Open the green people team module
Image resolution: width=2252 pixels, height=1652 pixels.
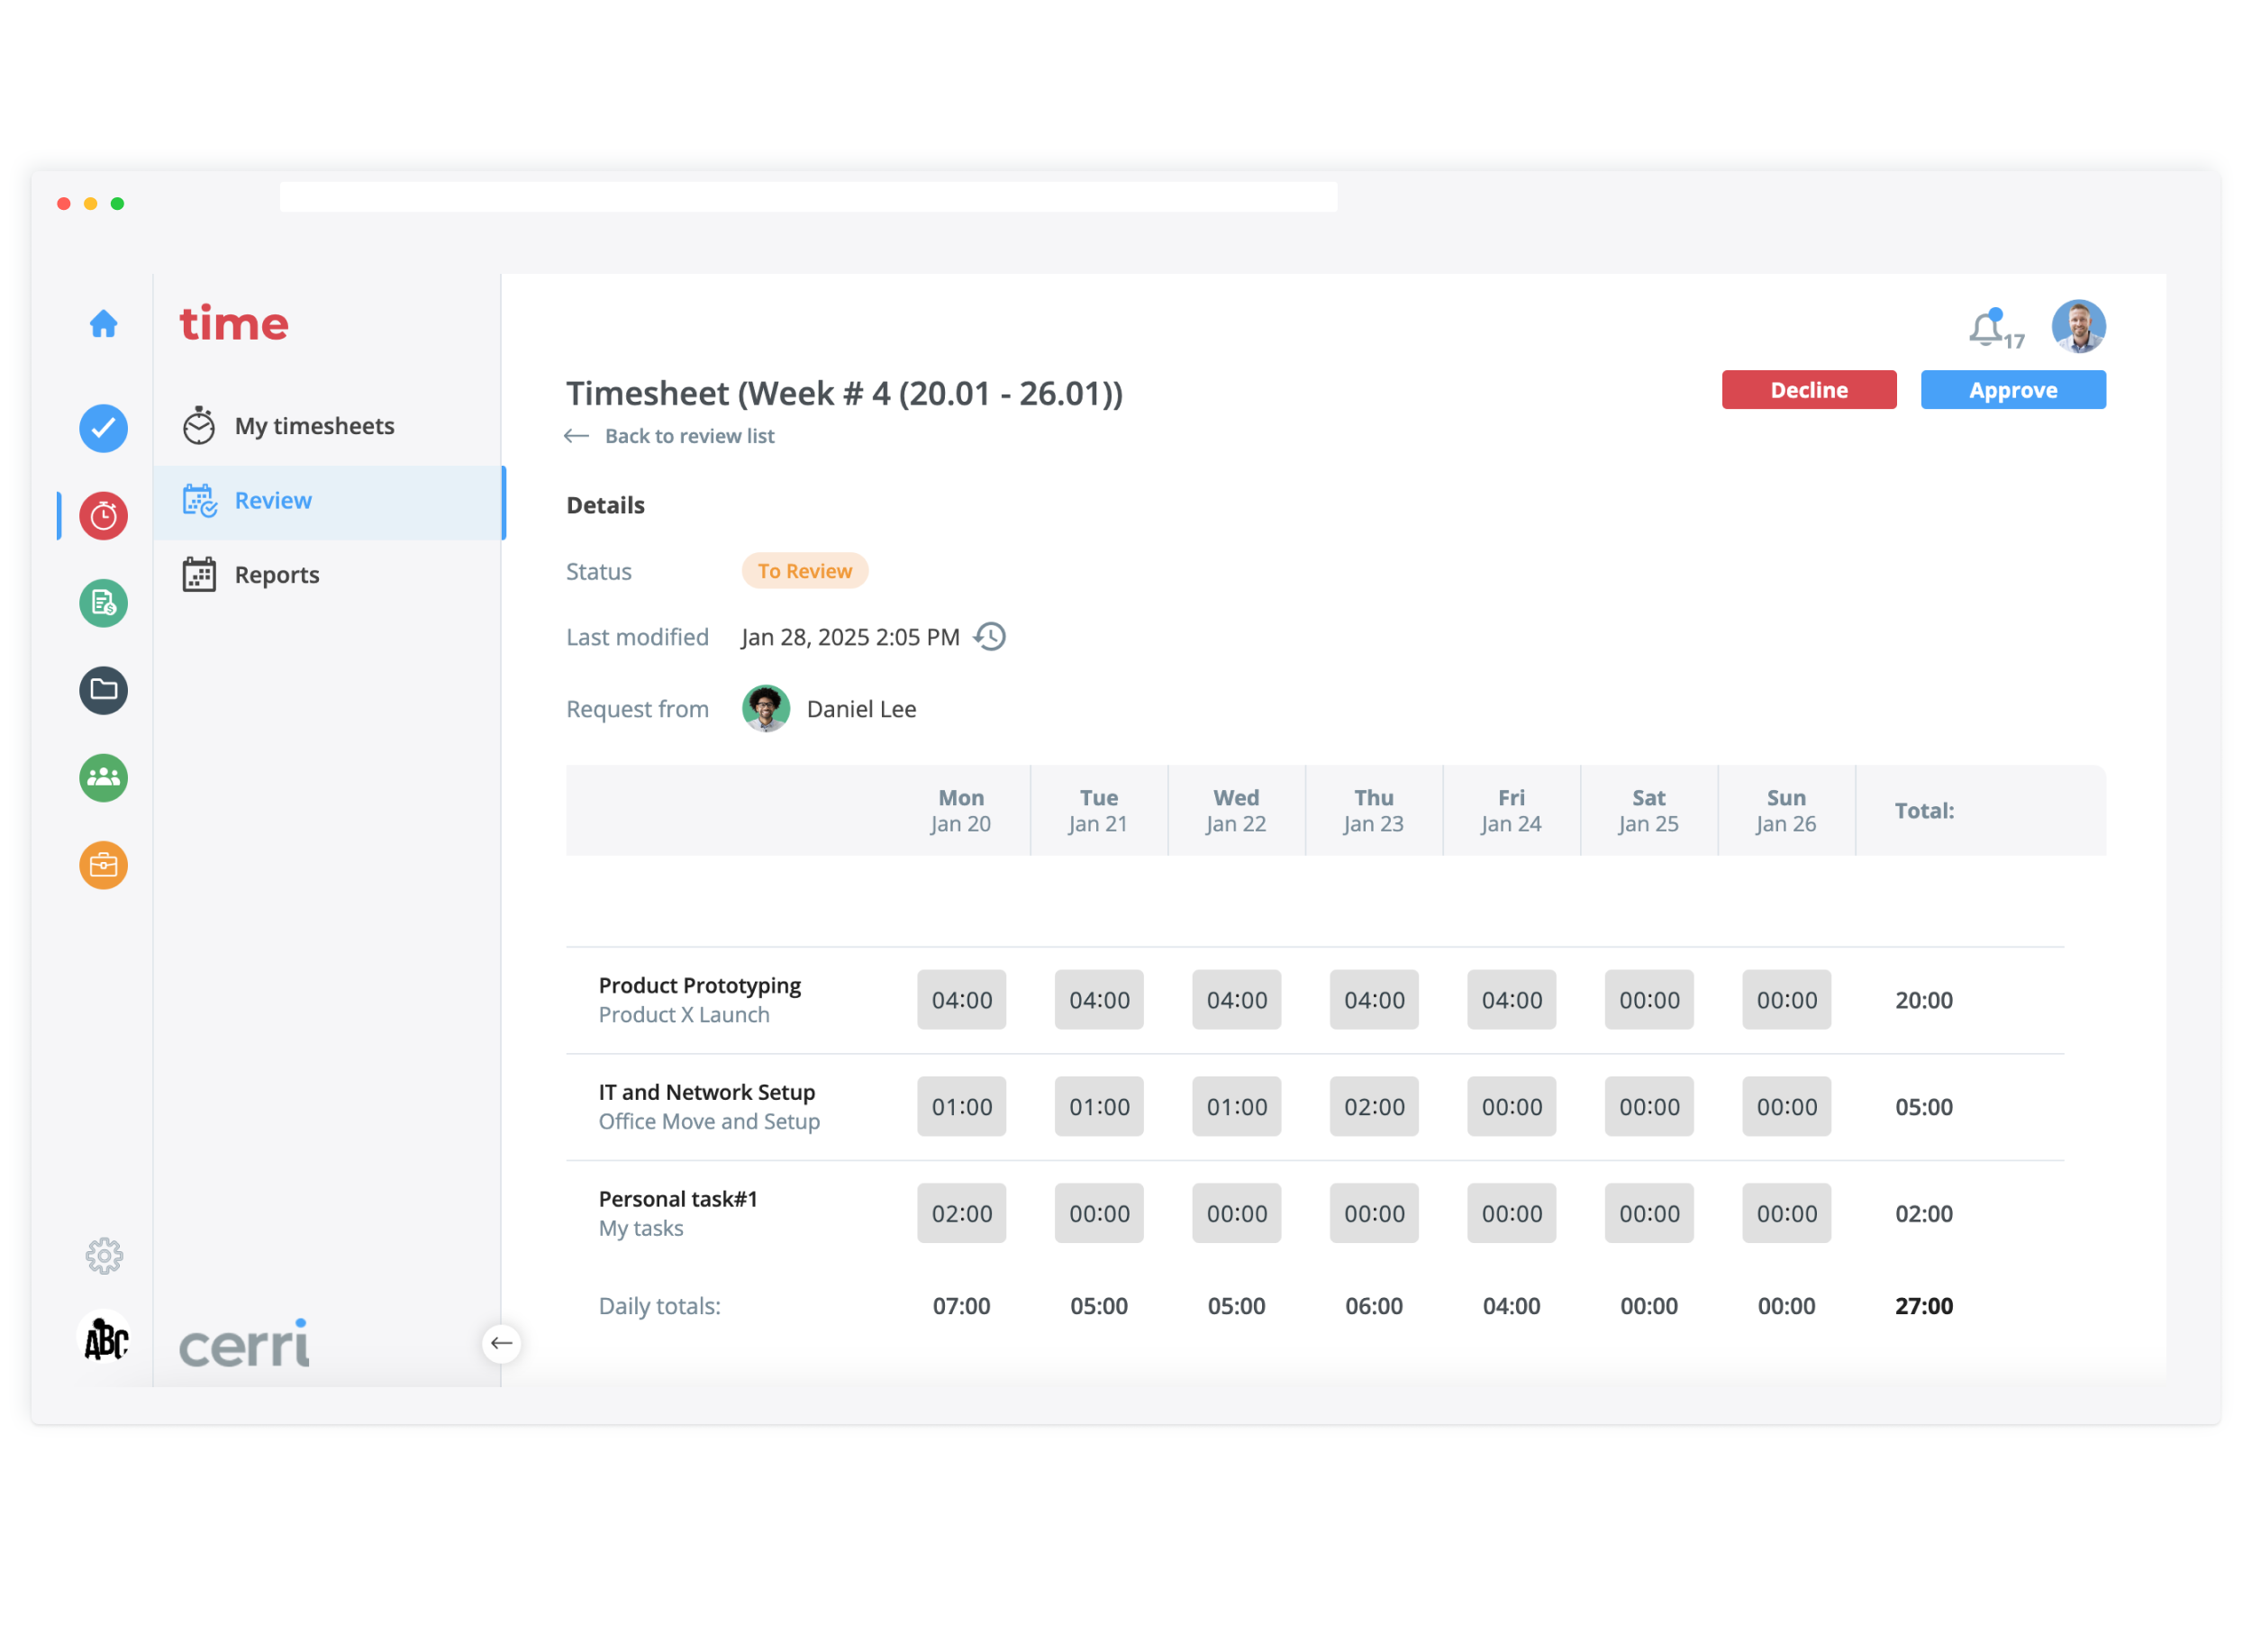(104, 777)
